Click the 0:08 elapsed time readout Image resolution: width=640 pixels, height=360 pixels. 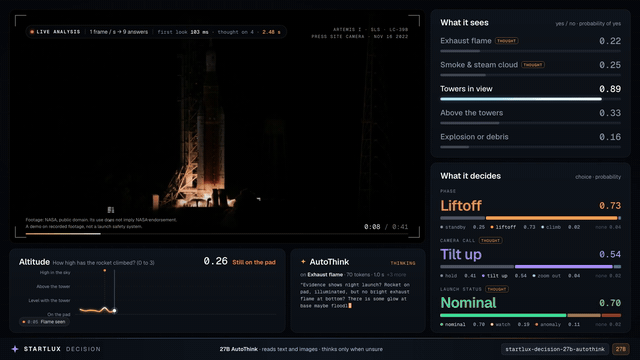pyautogui.click(x=372, y=227)
